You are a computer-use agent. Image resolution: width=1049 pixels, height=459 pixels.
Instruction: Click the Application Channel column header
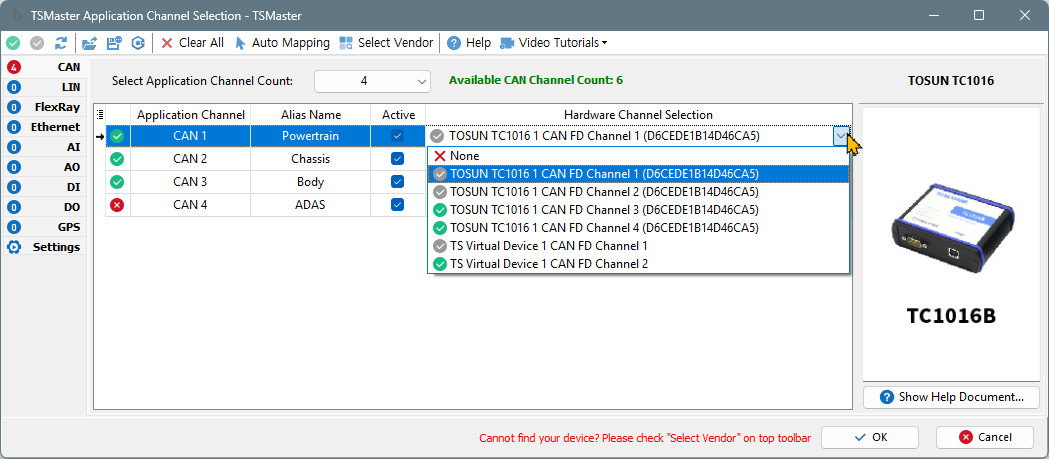point(191,115)
